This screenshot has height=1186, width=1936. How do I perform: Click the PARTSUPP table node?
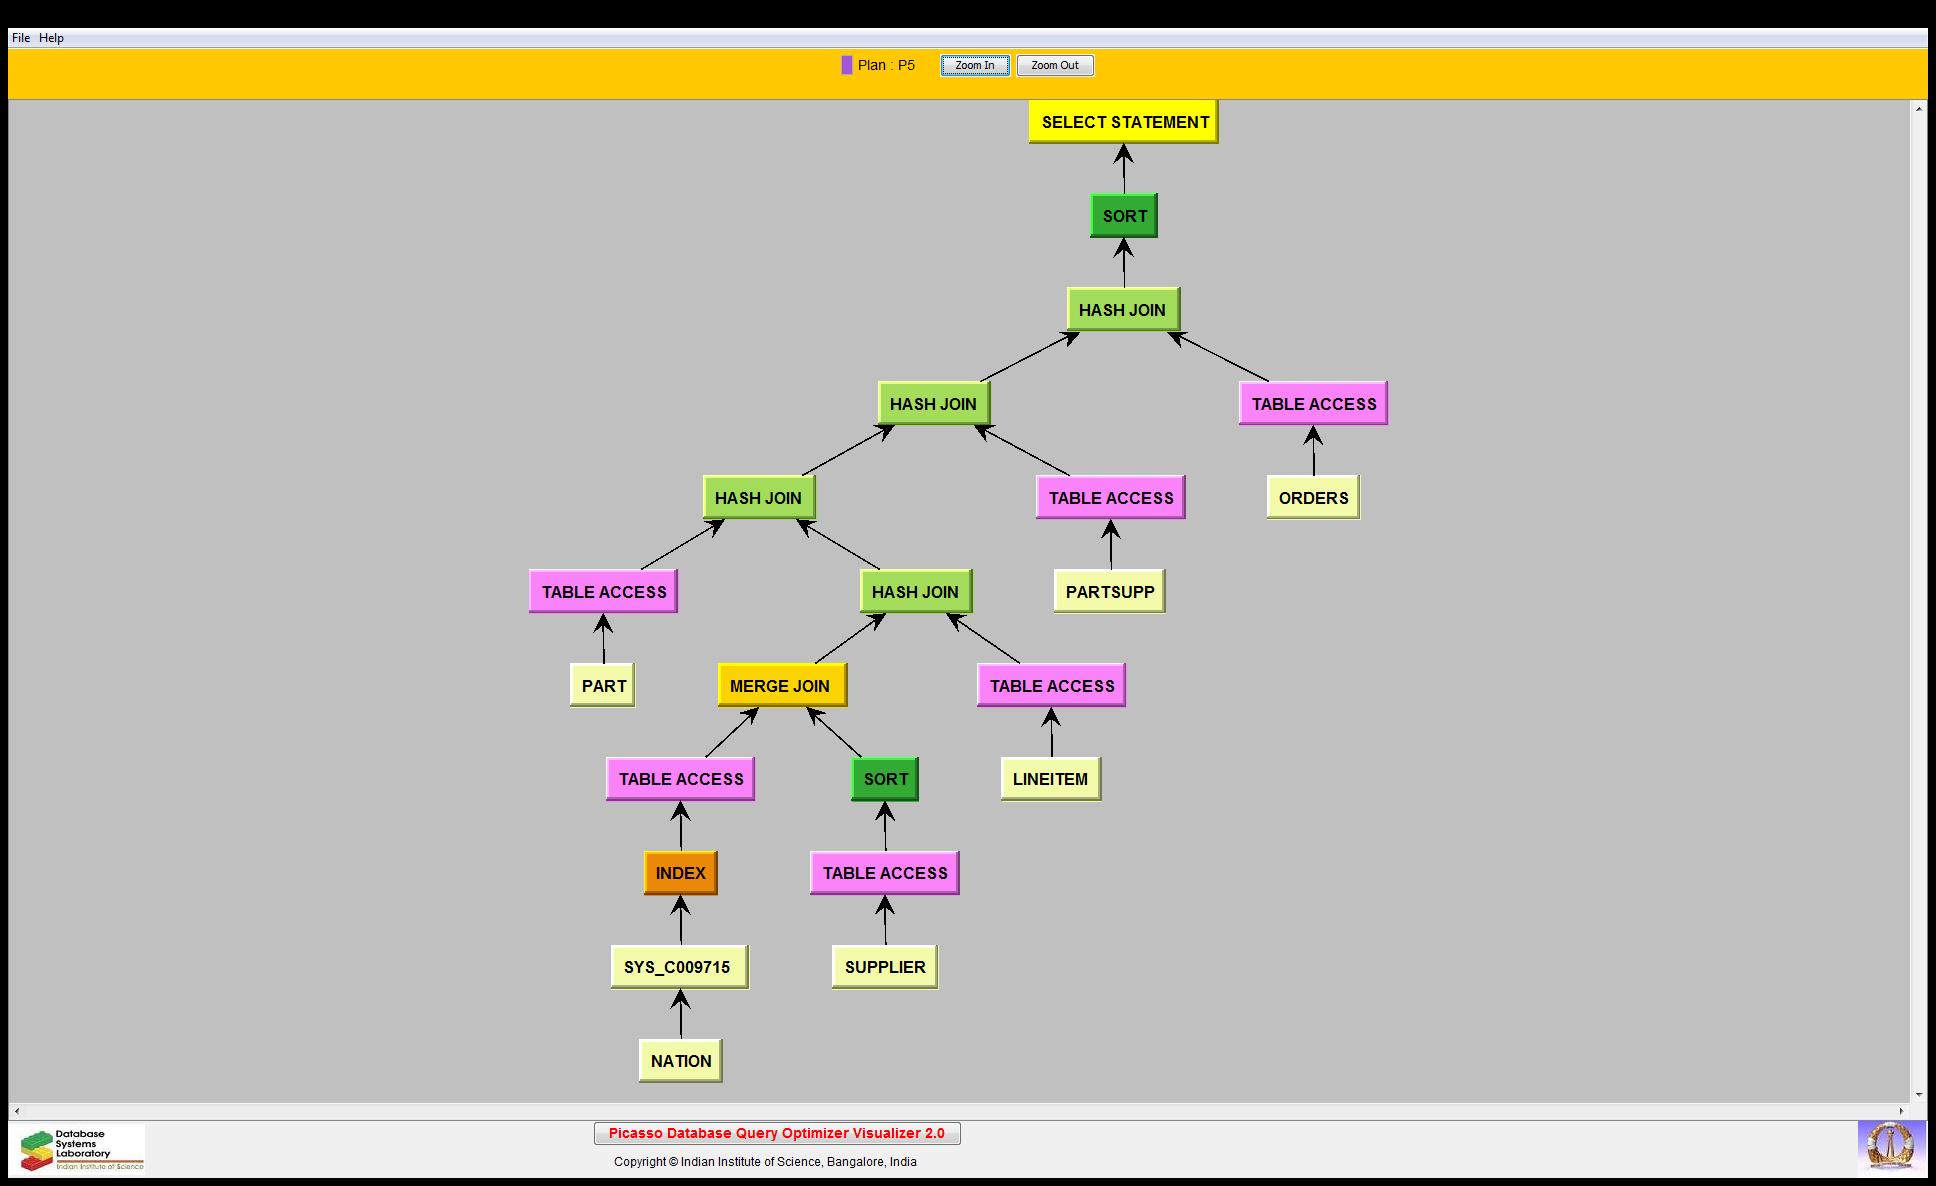[x=1109, y=592]
